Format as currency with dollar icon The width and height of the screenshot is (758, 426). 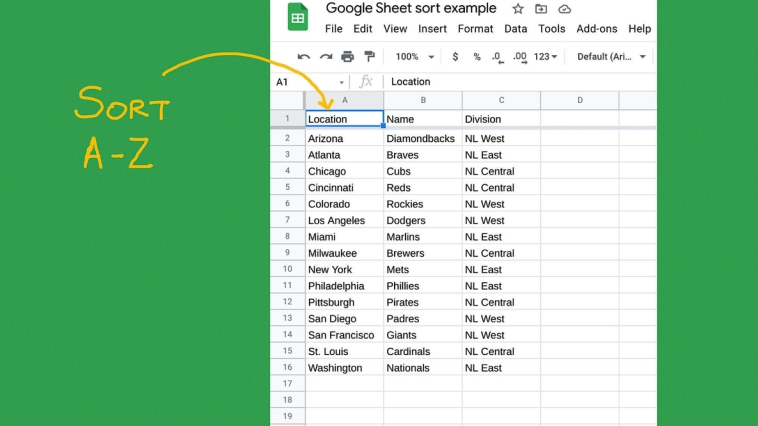point(456,57)
